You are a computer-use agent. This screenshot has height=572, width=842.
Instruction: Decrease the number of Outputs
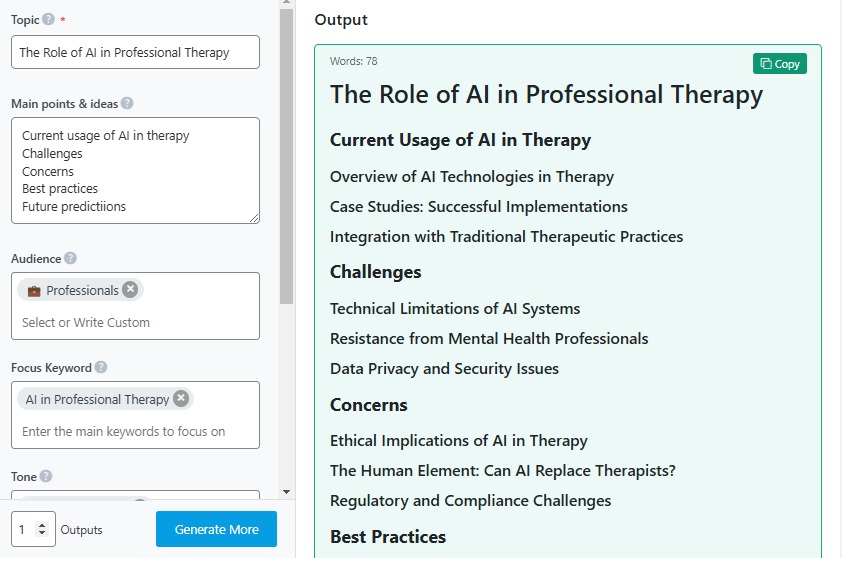(x=42, y=535)
